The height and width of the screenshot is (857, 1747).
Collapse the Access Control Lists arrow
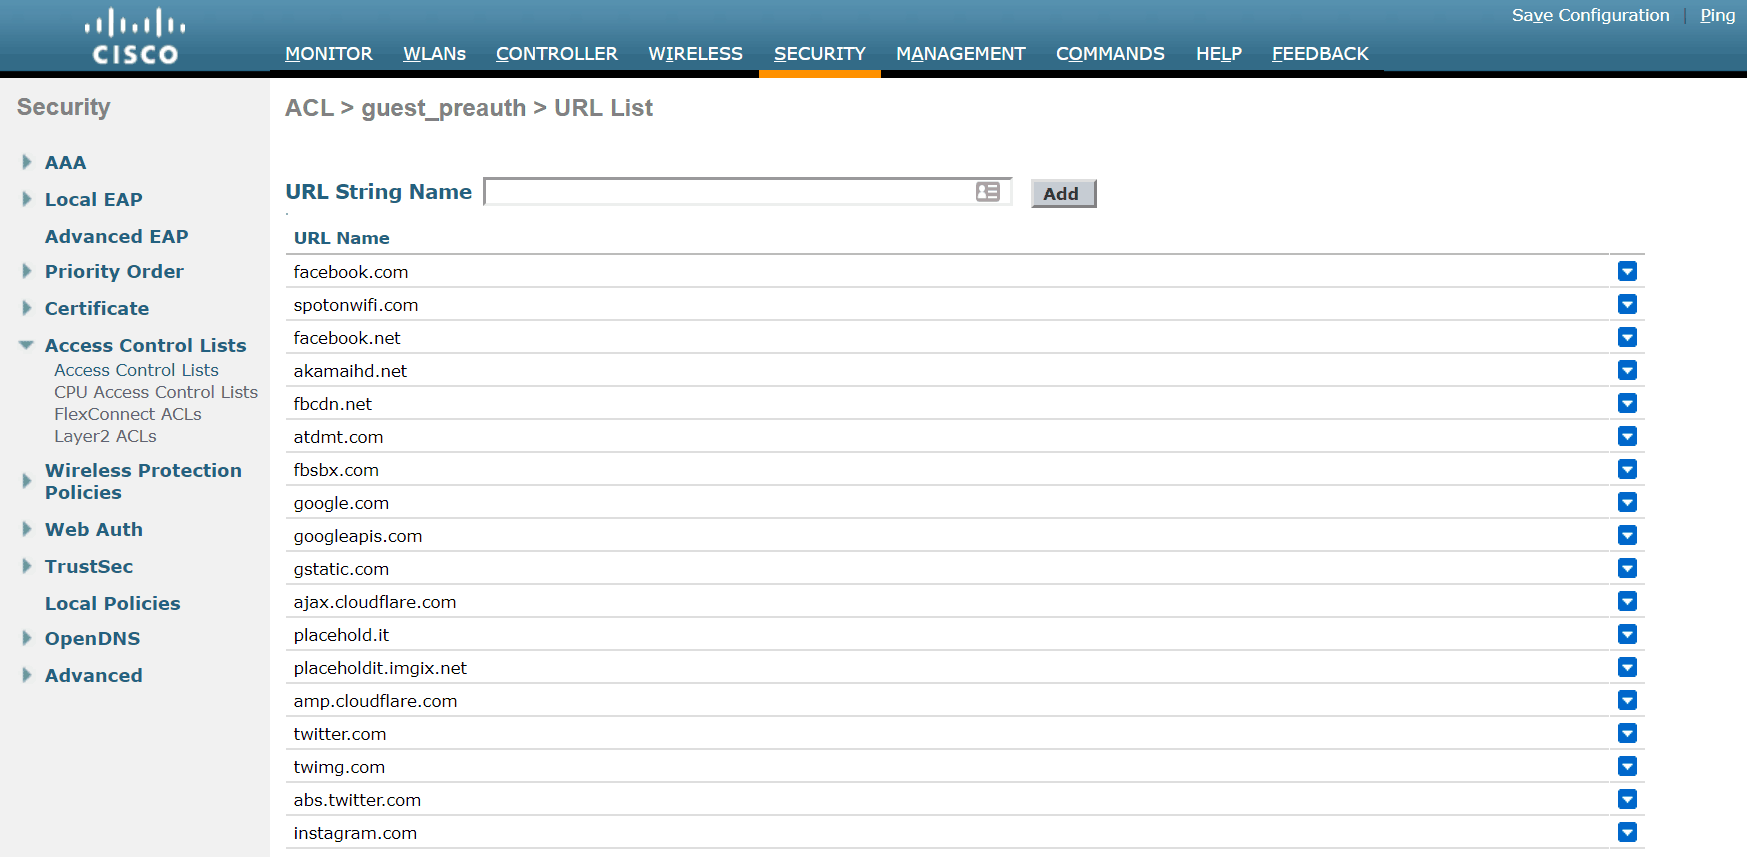coord(26,345)
